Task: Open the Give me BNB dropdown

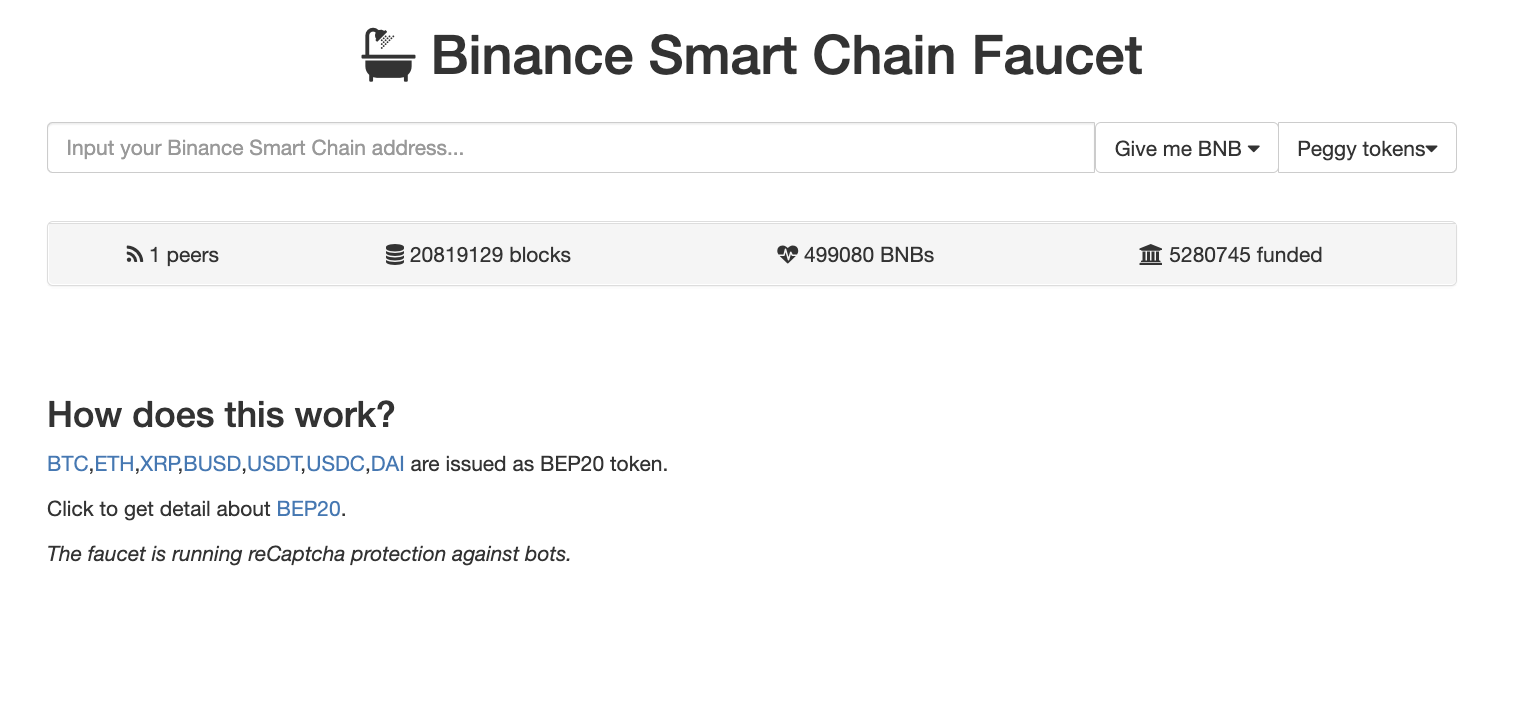Action: click(x=1186, y=148)
